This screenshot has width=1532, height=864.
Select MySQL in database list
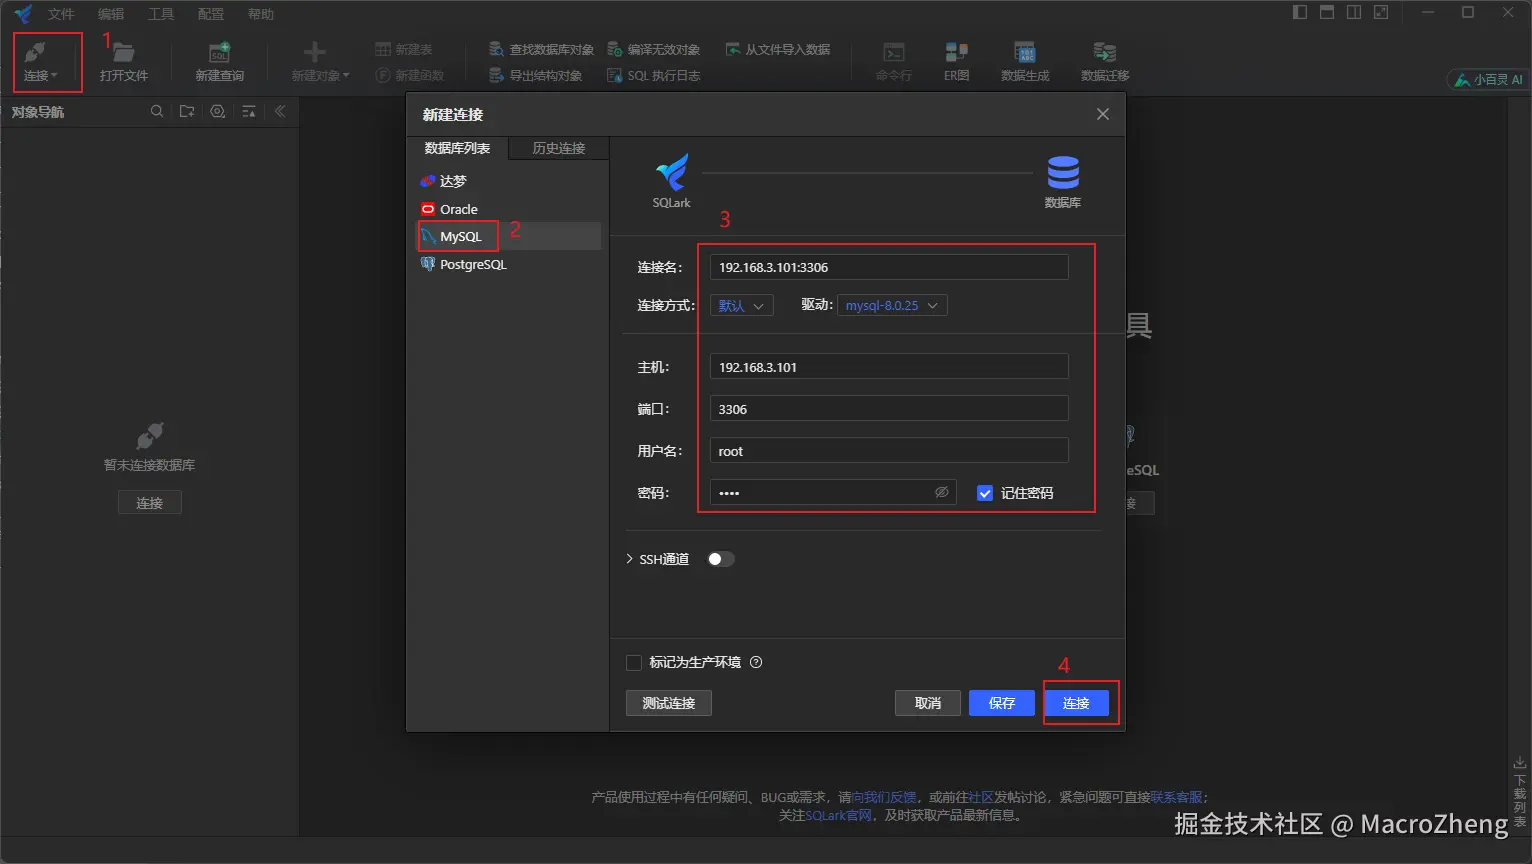coord(509,236)
